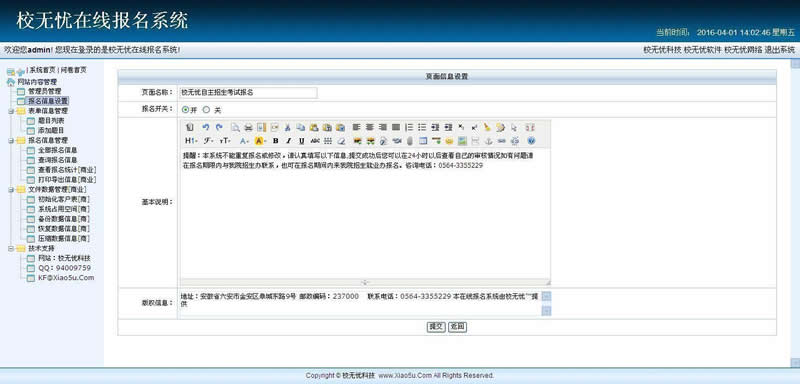Go to 问卷首页 link

tap(74, 70)
